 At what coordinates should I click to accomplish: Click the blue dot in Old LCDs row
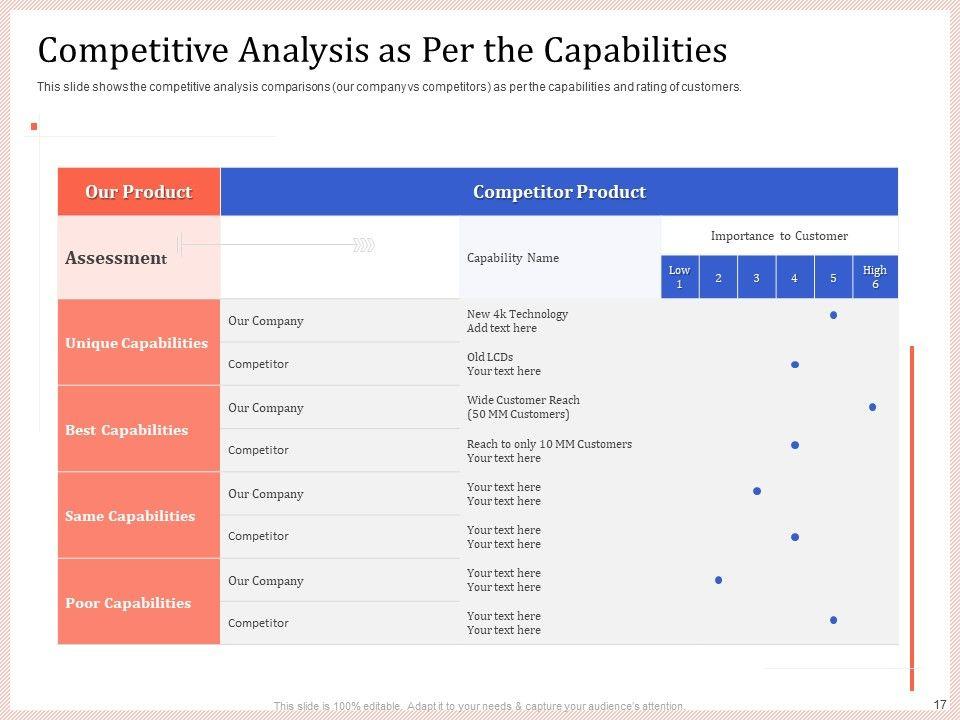pos(795,365)
